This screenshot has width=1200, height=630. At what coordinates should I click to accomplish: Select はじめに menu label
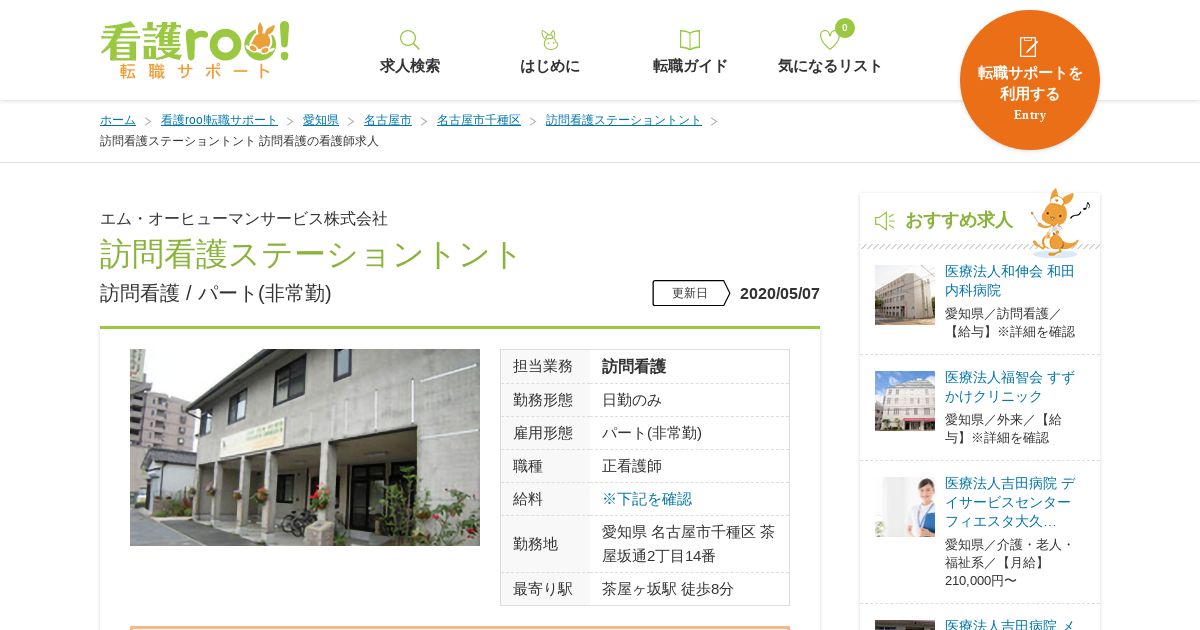[x=550, y=66]
